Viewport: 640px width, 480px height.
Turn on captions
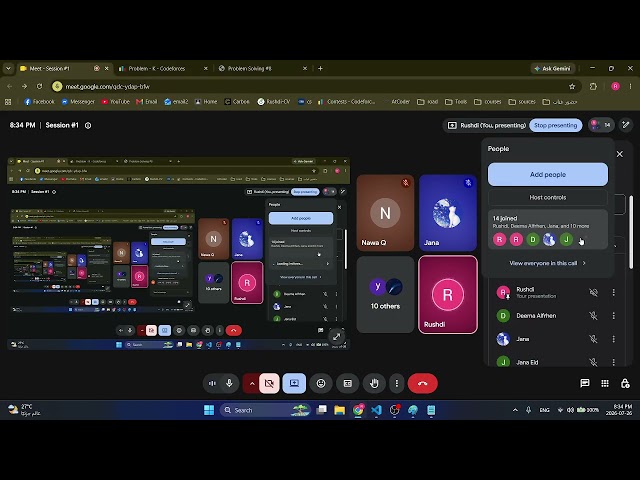pyautogui.click(x=348, y=383)
